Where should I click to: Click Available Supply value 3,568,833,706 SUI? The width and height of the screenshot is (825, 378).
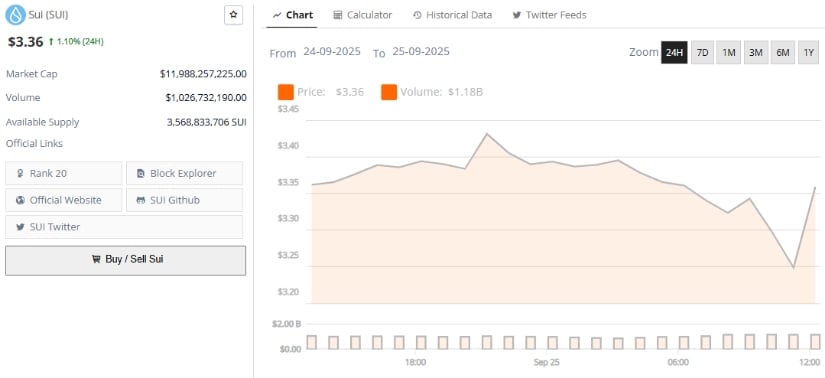(207, 122)
